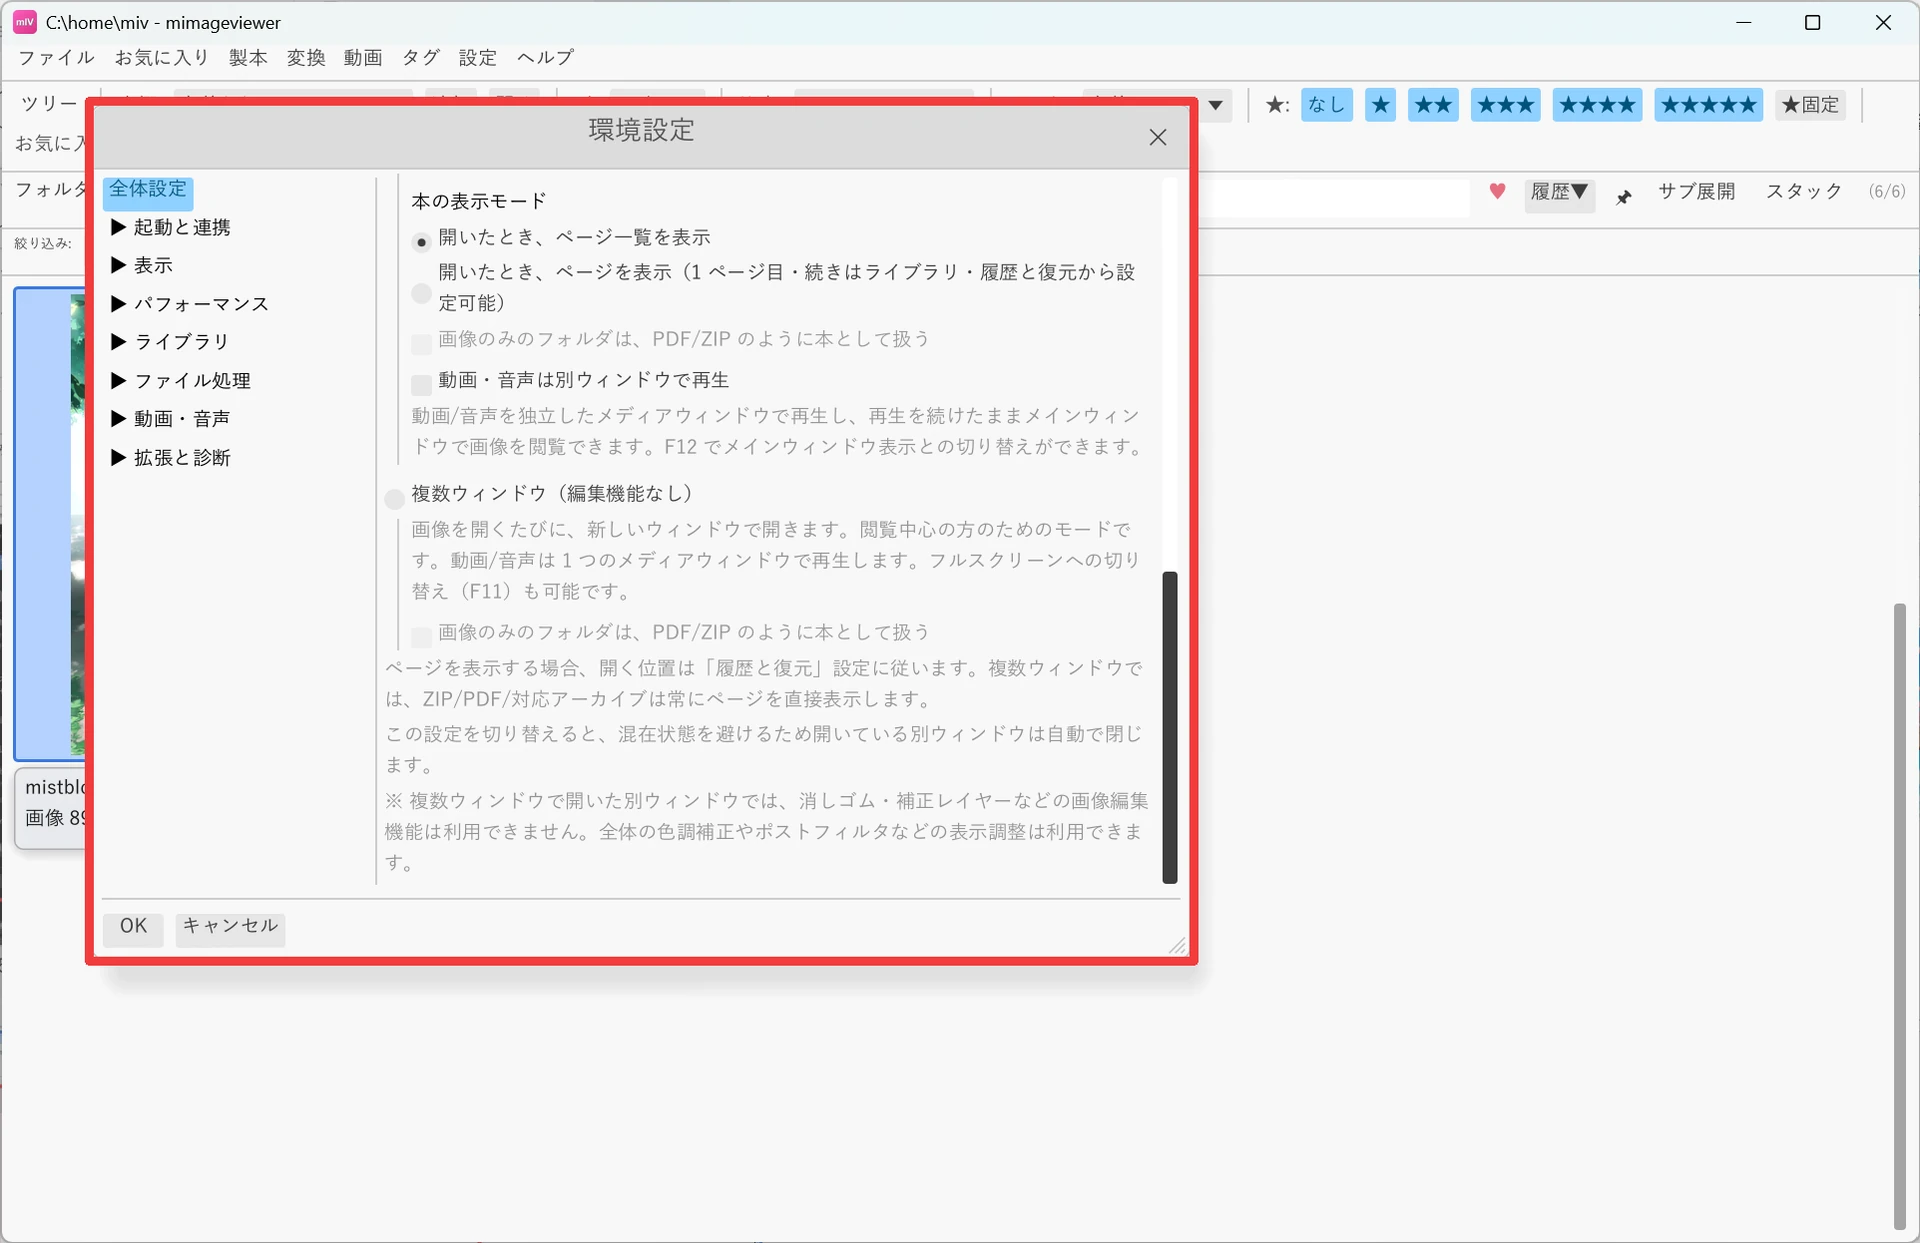Open the 変換 menu

[x=306, y=58]
